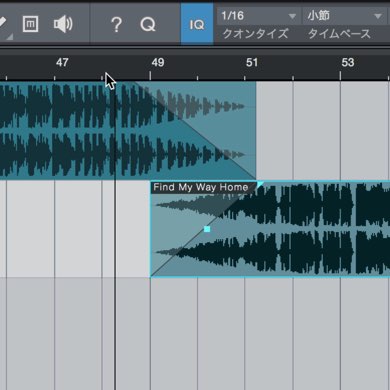Open the 小節 timebase dropdown

click(x=345, y=16)
